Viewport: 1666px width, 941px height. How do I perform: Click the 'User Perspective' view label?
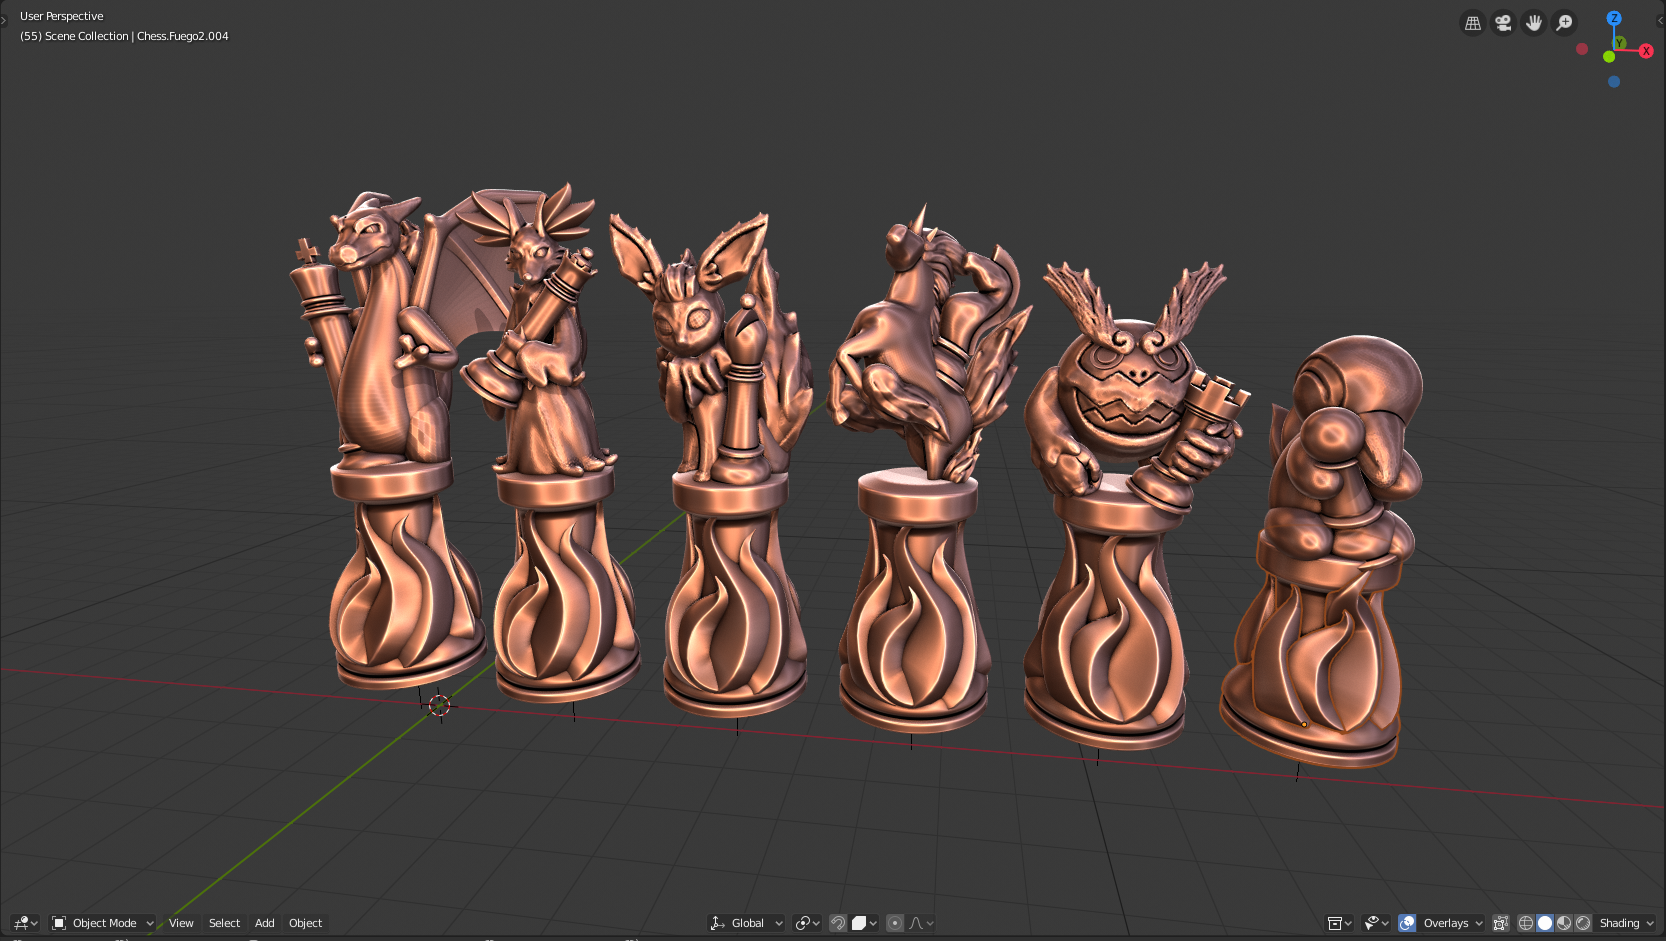(62, 16)
